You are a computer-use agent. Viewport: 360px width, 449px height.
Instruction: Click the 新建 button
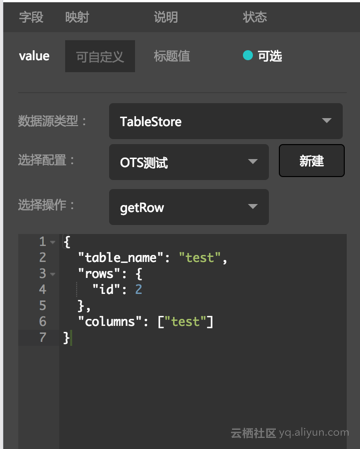point(312,161)
